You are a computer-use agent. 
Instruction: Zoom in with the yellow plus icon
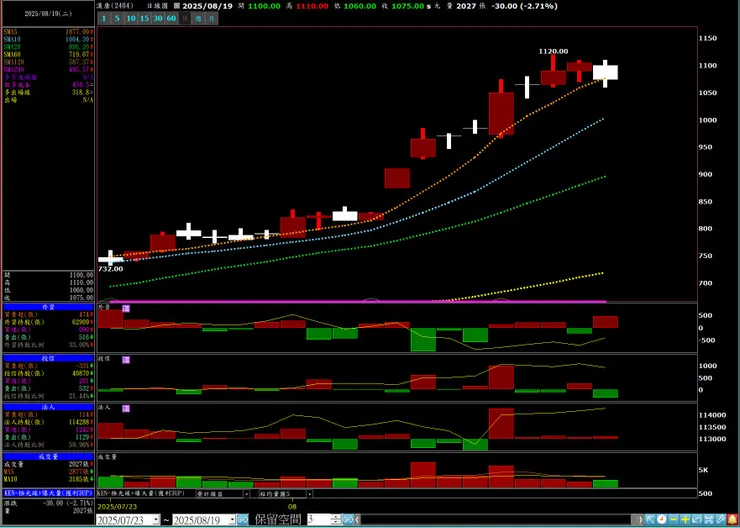[x=685, y=520]
